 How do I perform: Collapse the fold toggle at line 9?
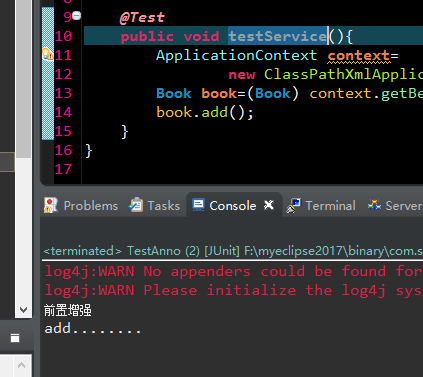77,15
